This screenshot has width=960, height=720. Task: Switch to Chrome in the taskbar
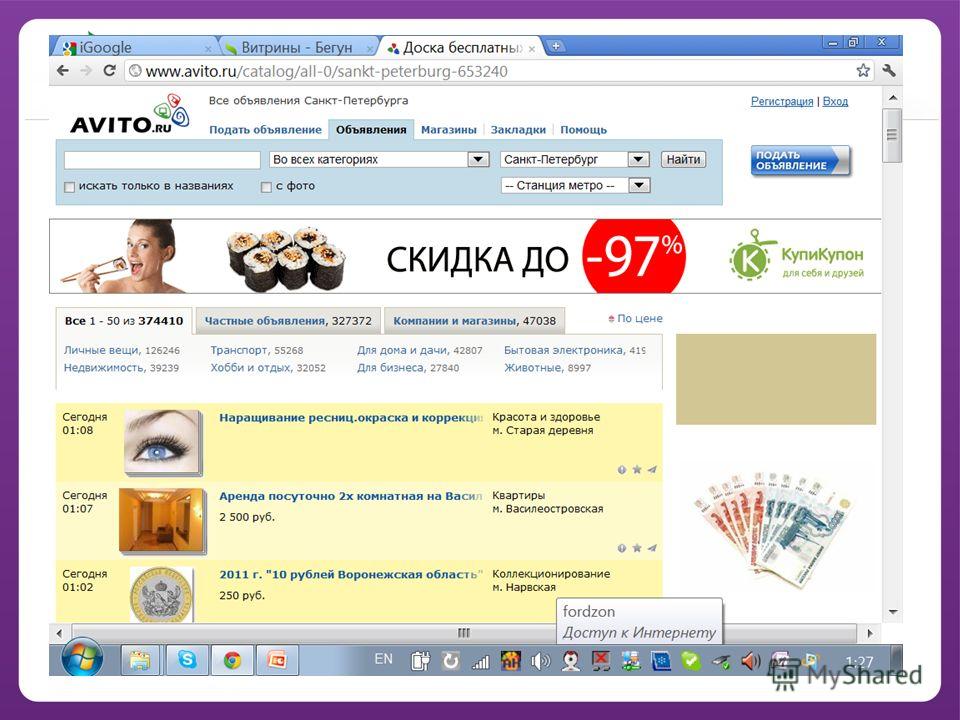[232, 660]
